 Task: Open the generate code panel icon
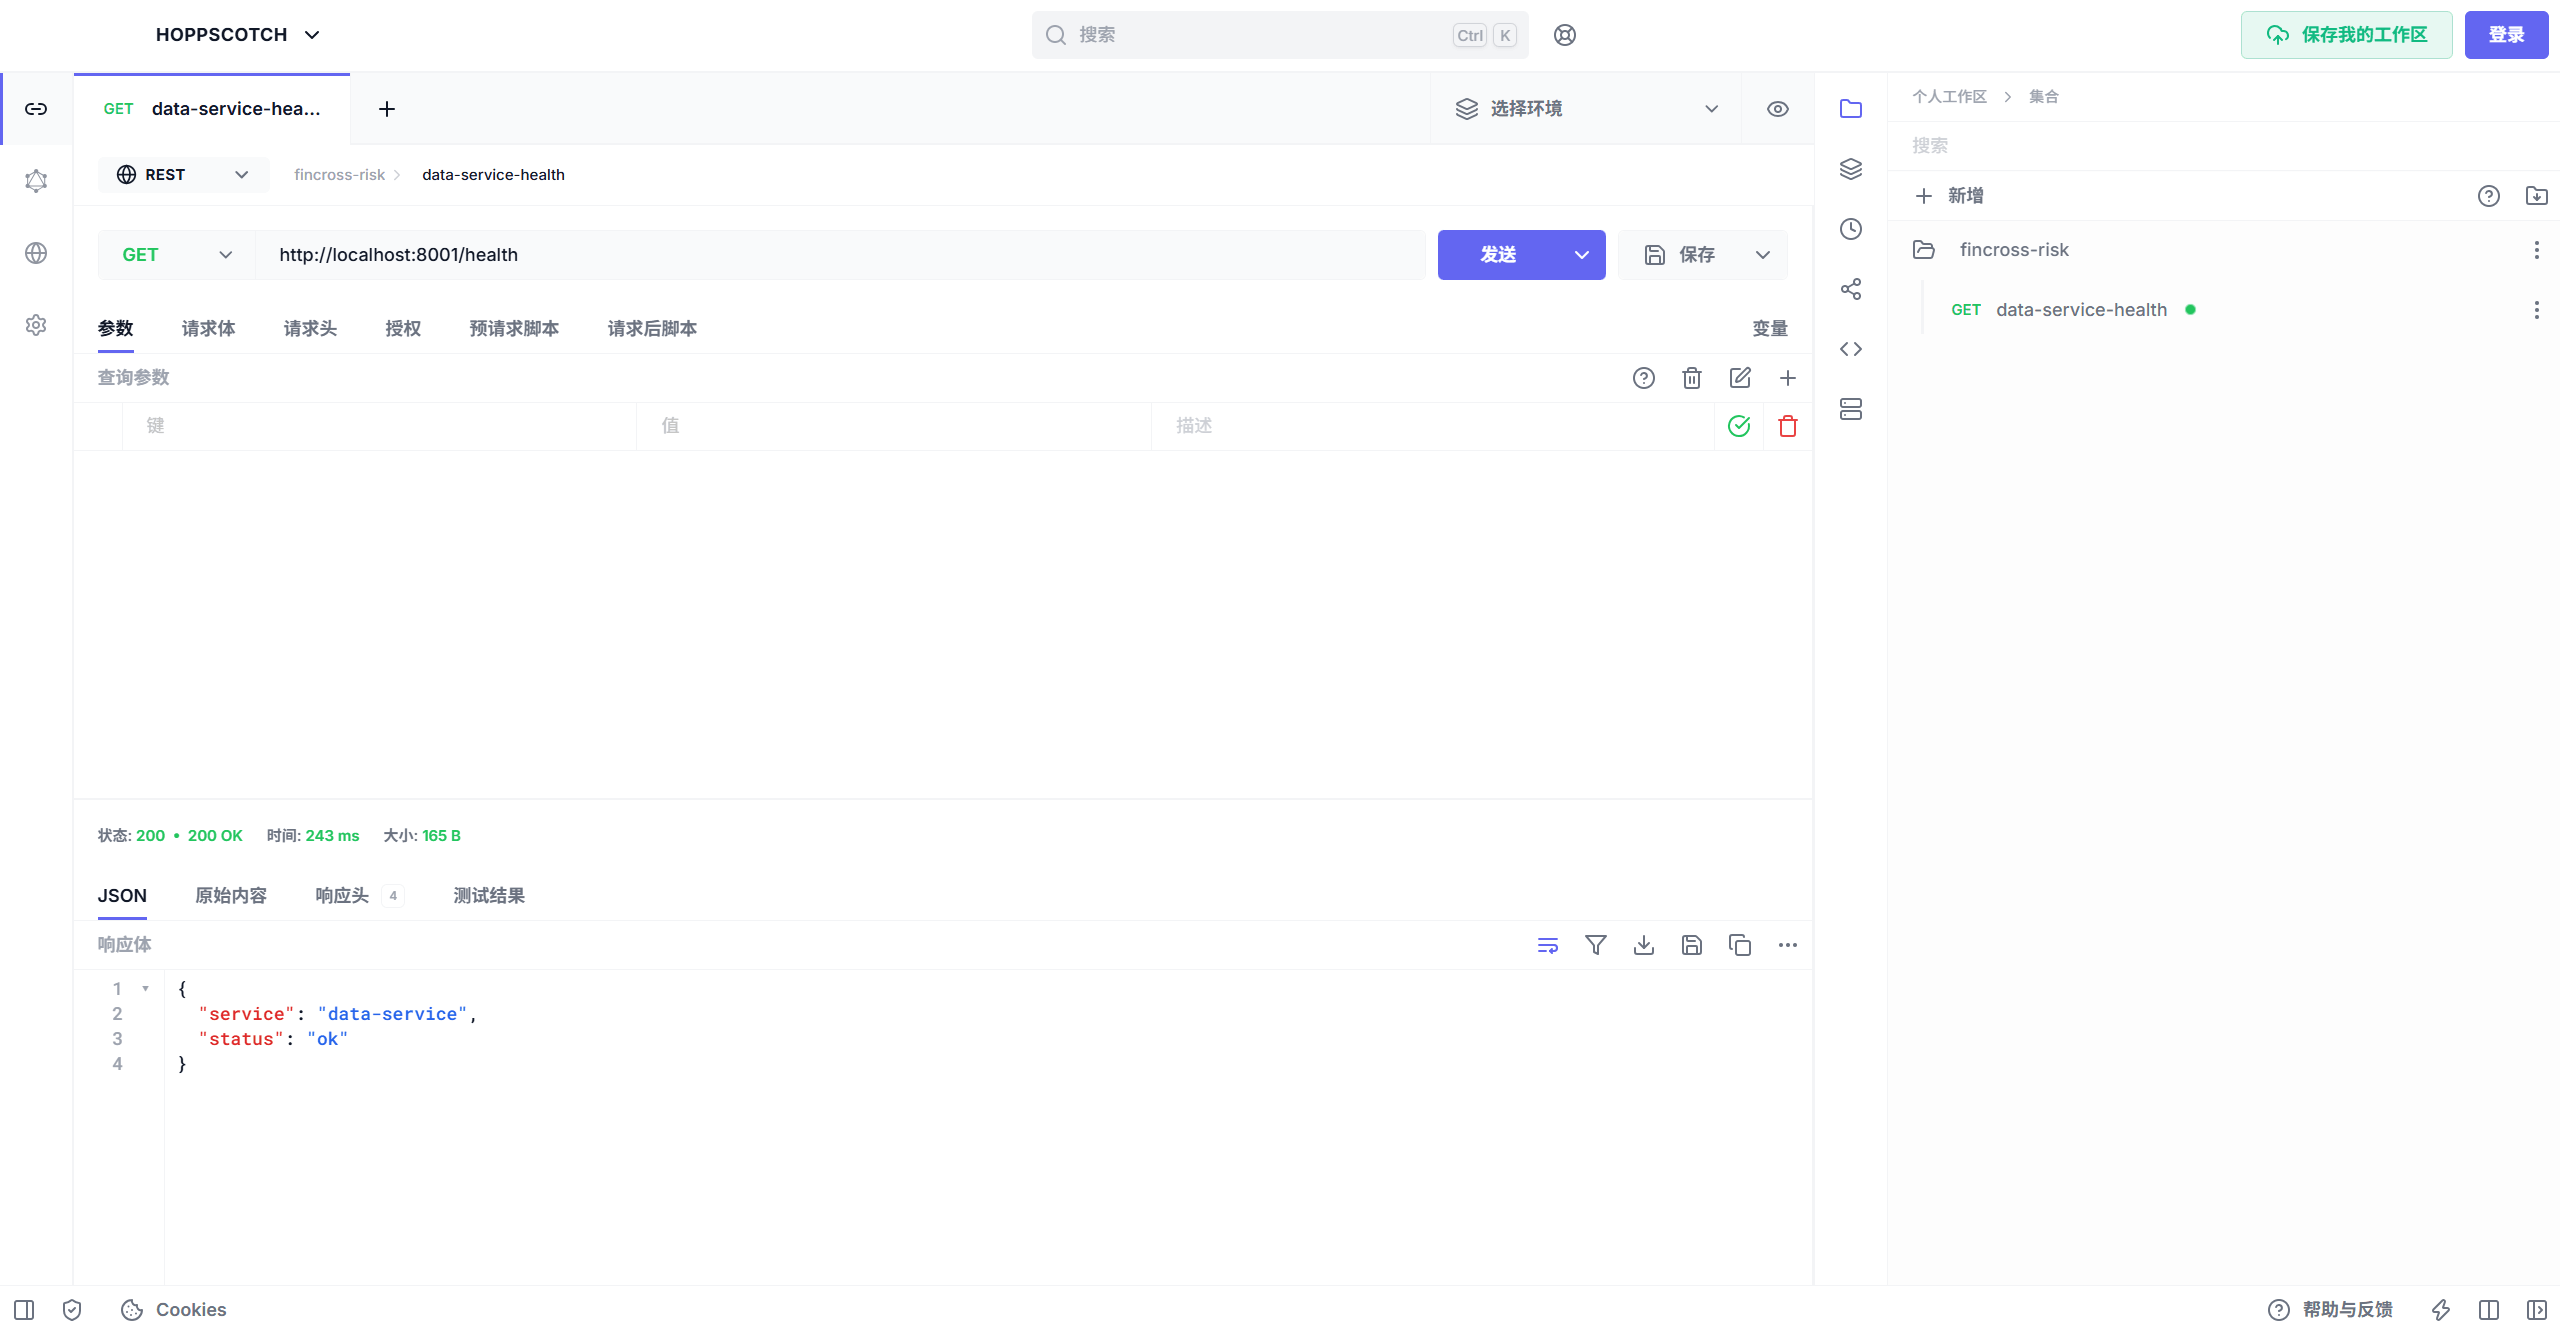click(x=1851, y=349)
